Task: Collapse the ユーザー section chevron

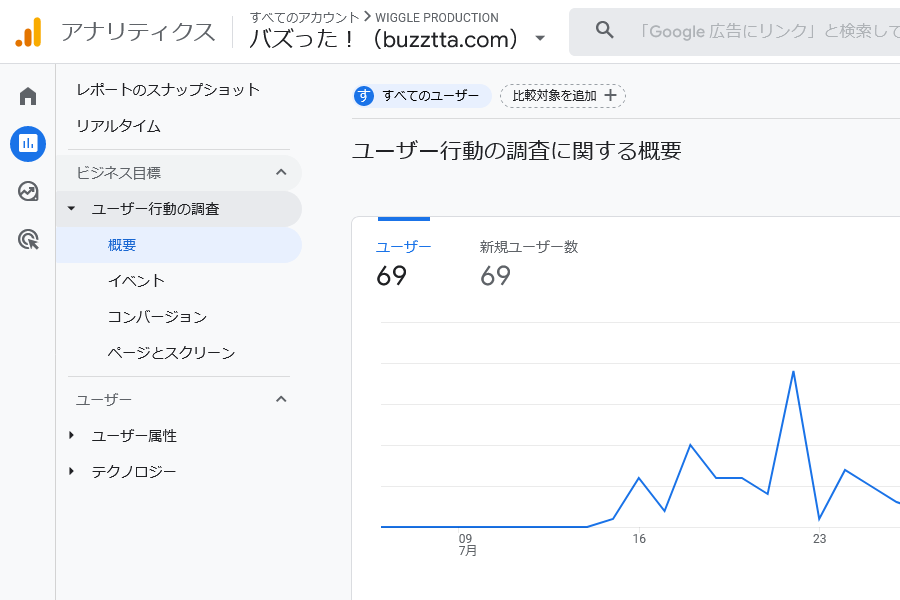Action: click(281, 399)
